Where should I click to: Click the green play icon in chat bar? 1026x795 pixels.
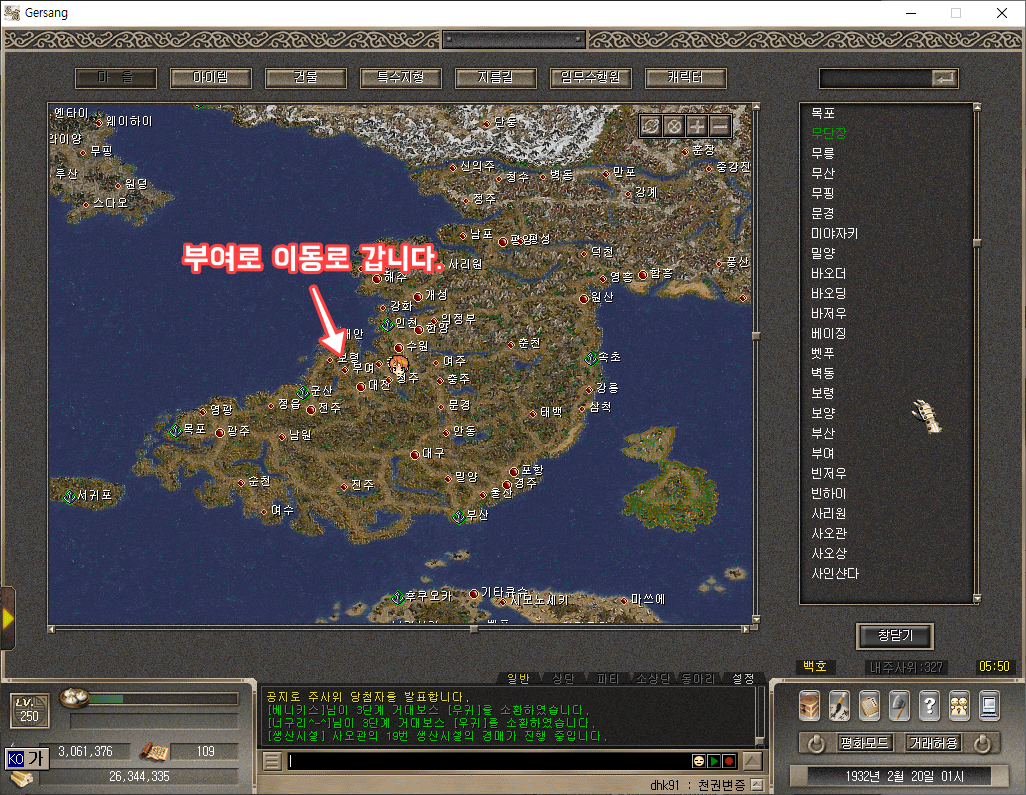pyautogui.click(x=714, y=761)
